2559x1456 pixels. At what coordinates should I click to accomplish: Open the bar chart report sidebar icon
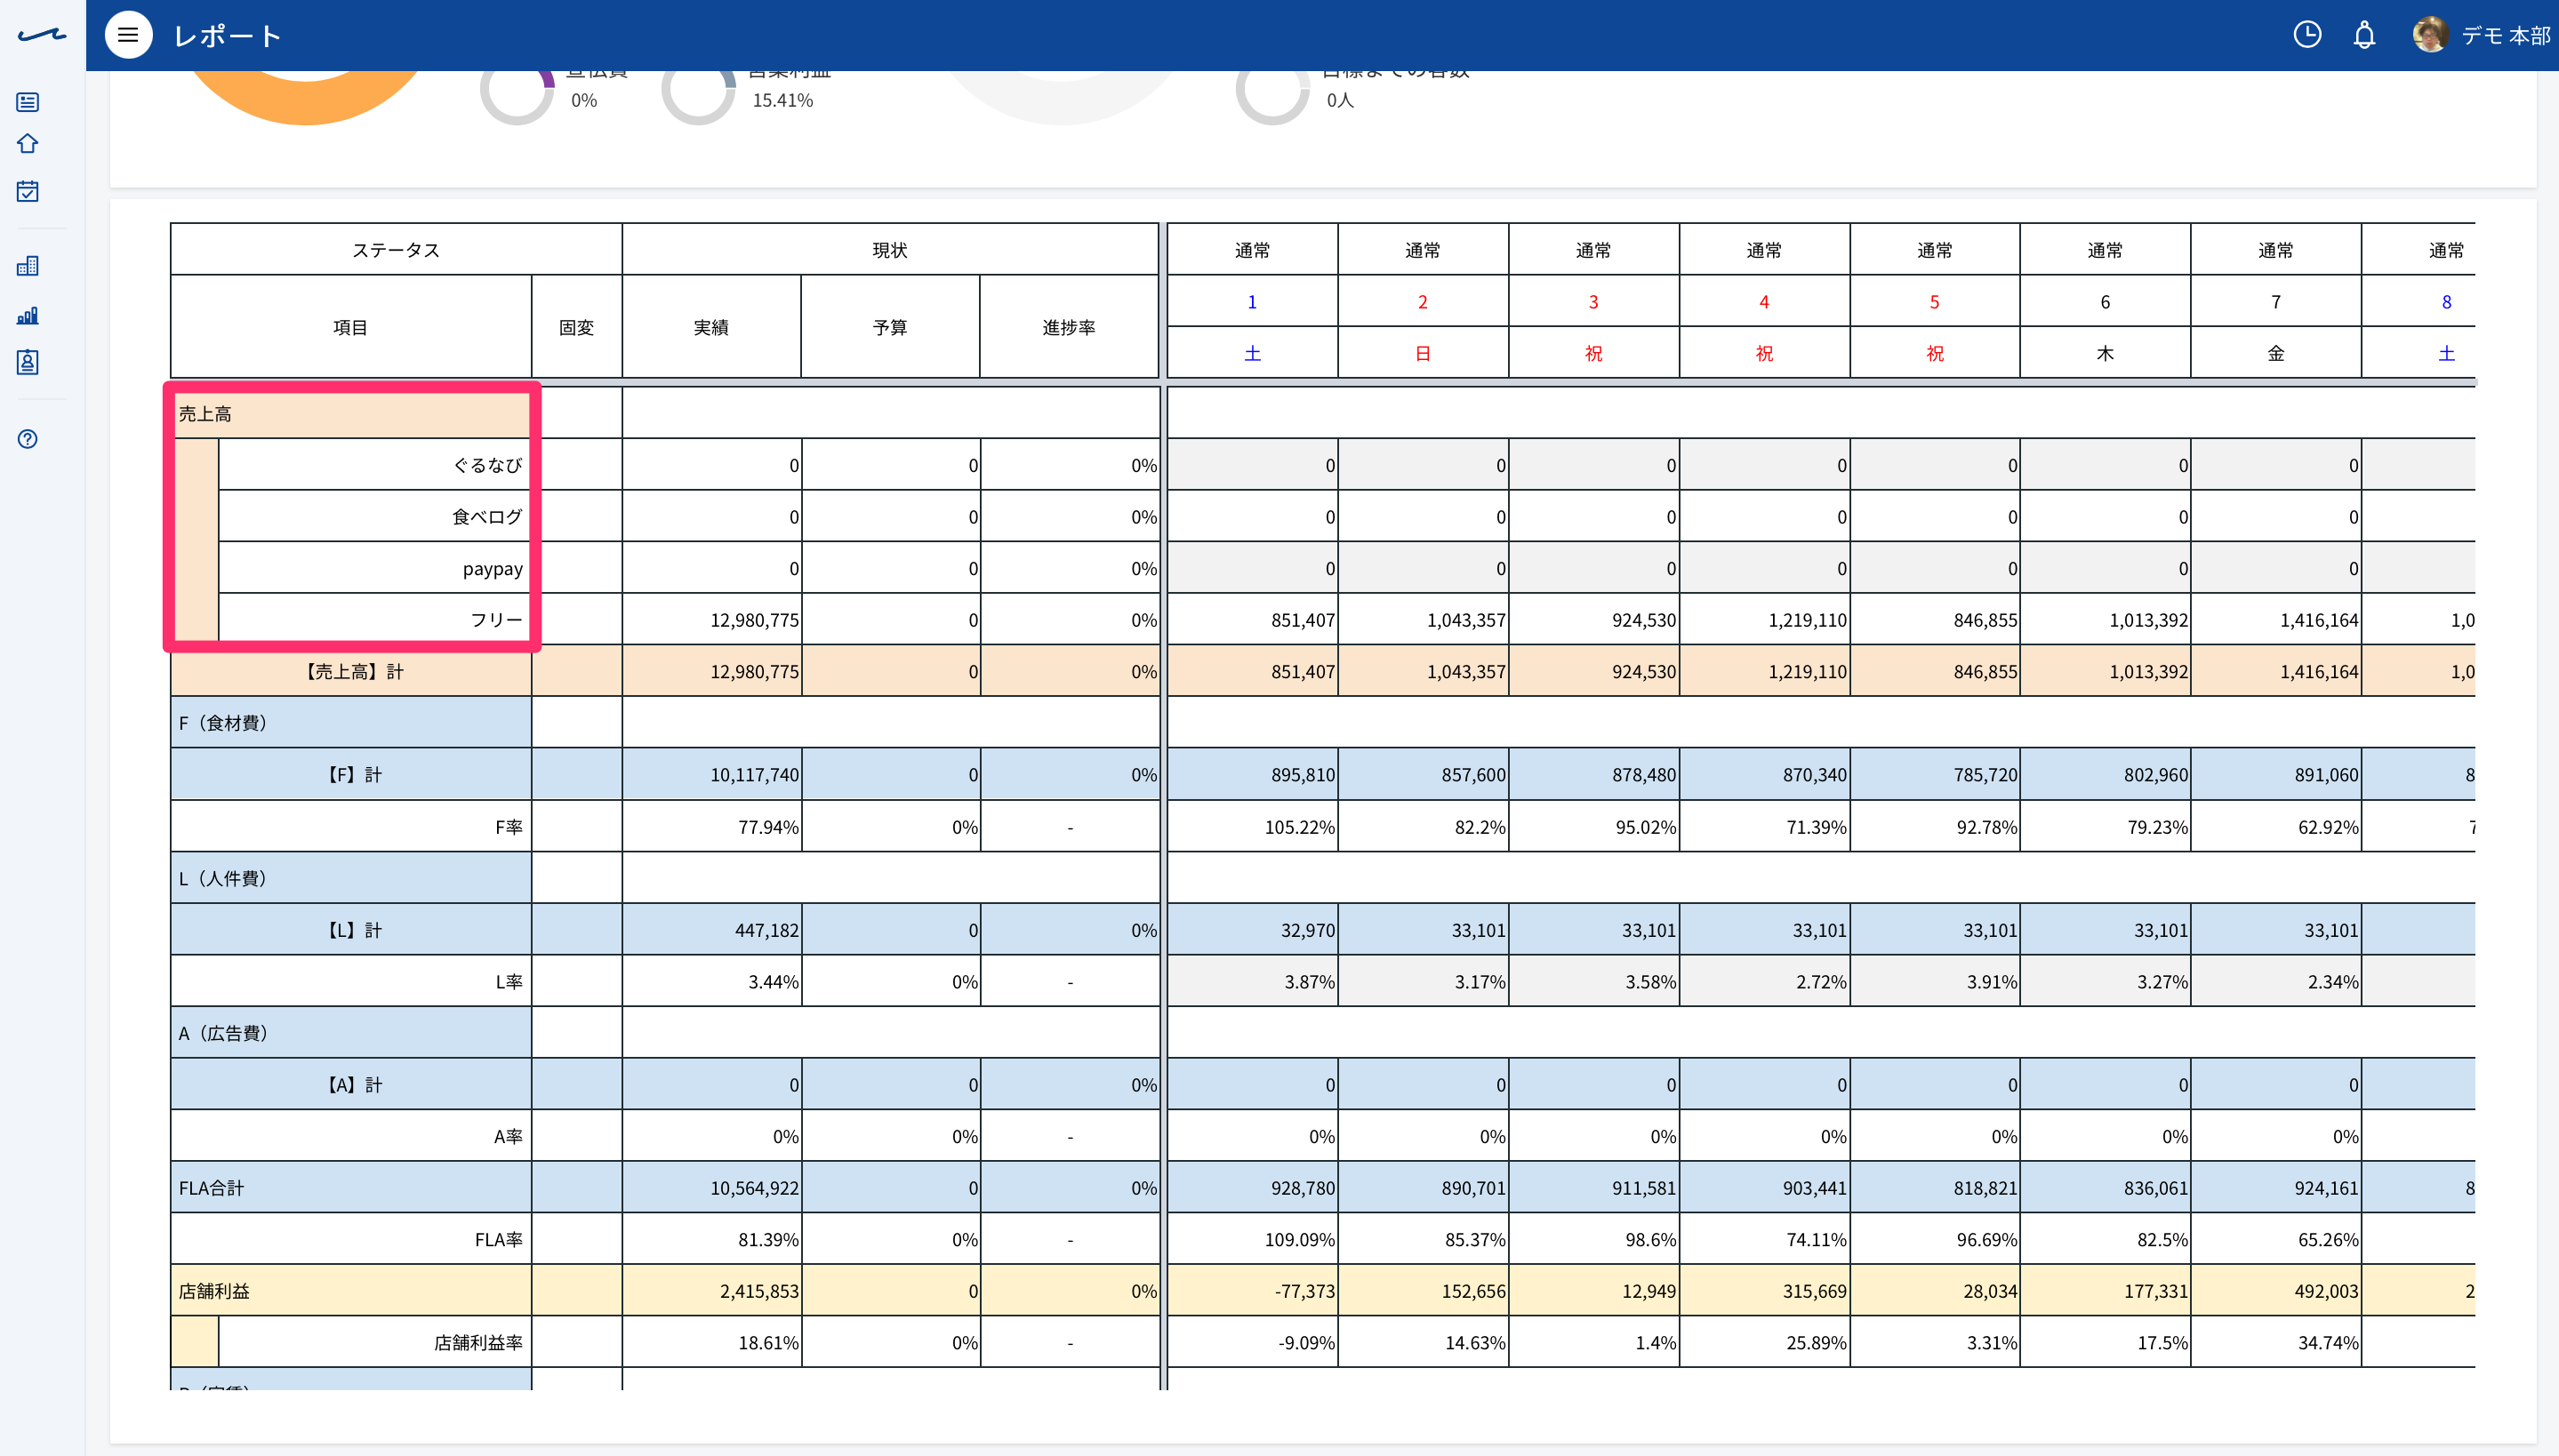click(28, 316)
